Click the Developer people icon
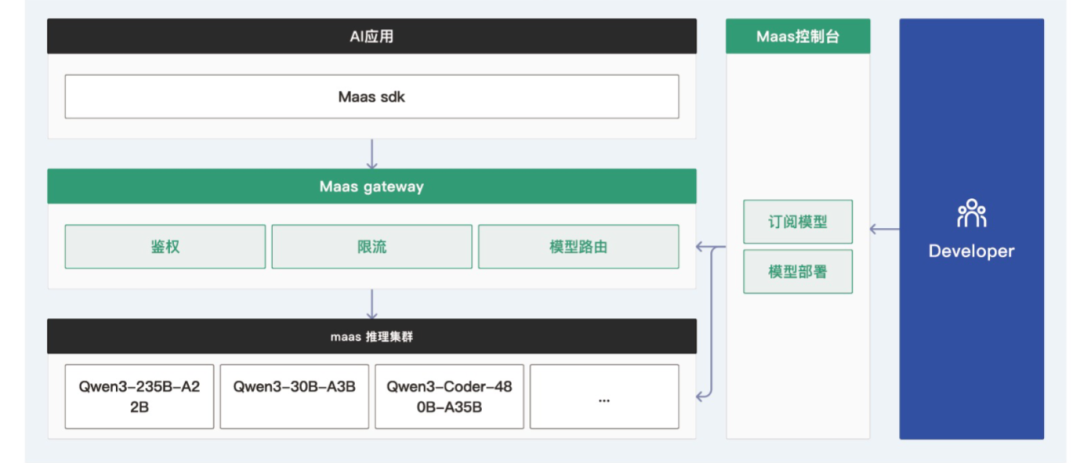Viewport: 1080px width, 463px height. pyautogui.click(x=971, y=214)
